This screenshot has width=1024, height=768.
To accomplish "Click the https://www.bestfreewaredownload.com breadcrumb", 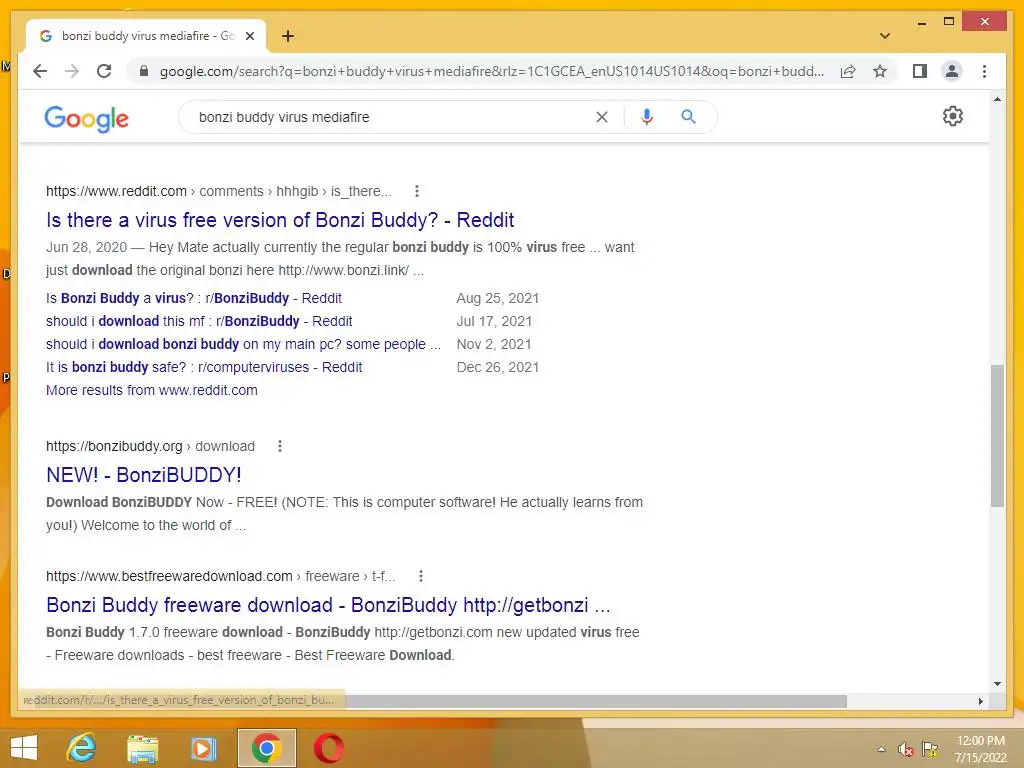I will (x=169, y=576).
